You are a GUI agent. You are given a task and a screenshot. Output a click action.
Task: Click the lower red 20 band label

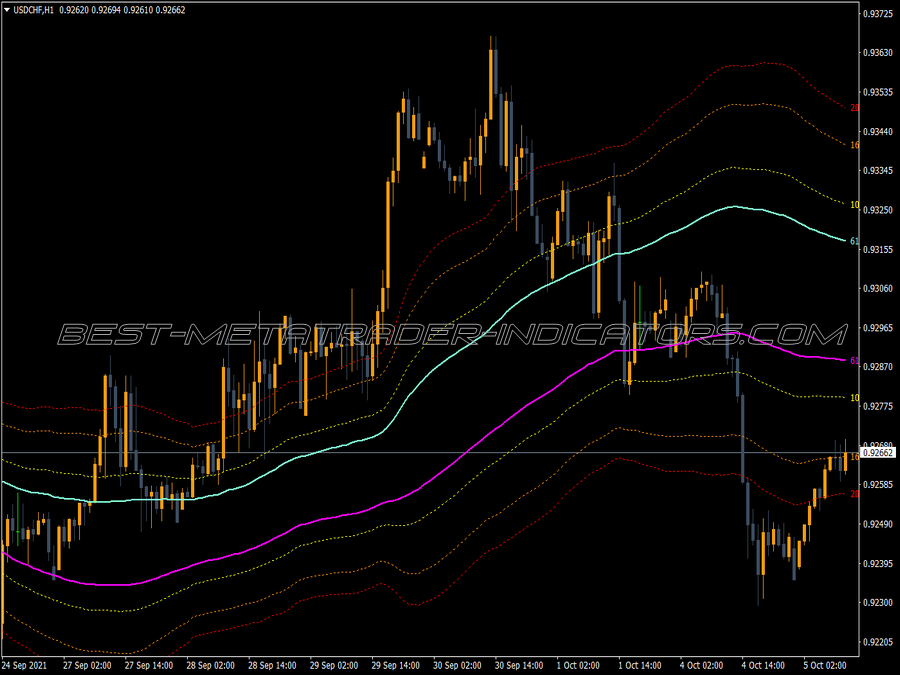(854, 494)
